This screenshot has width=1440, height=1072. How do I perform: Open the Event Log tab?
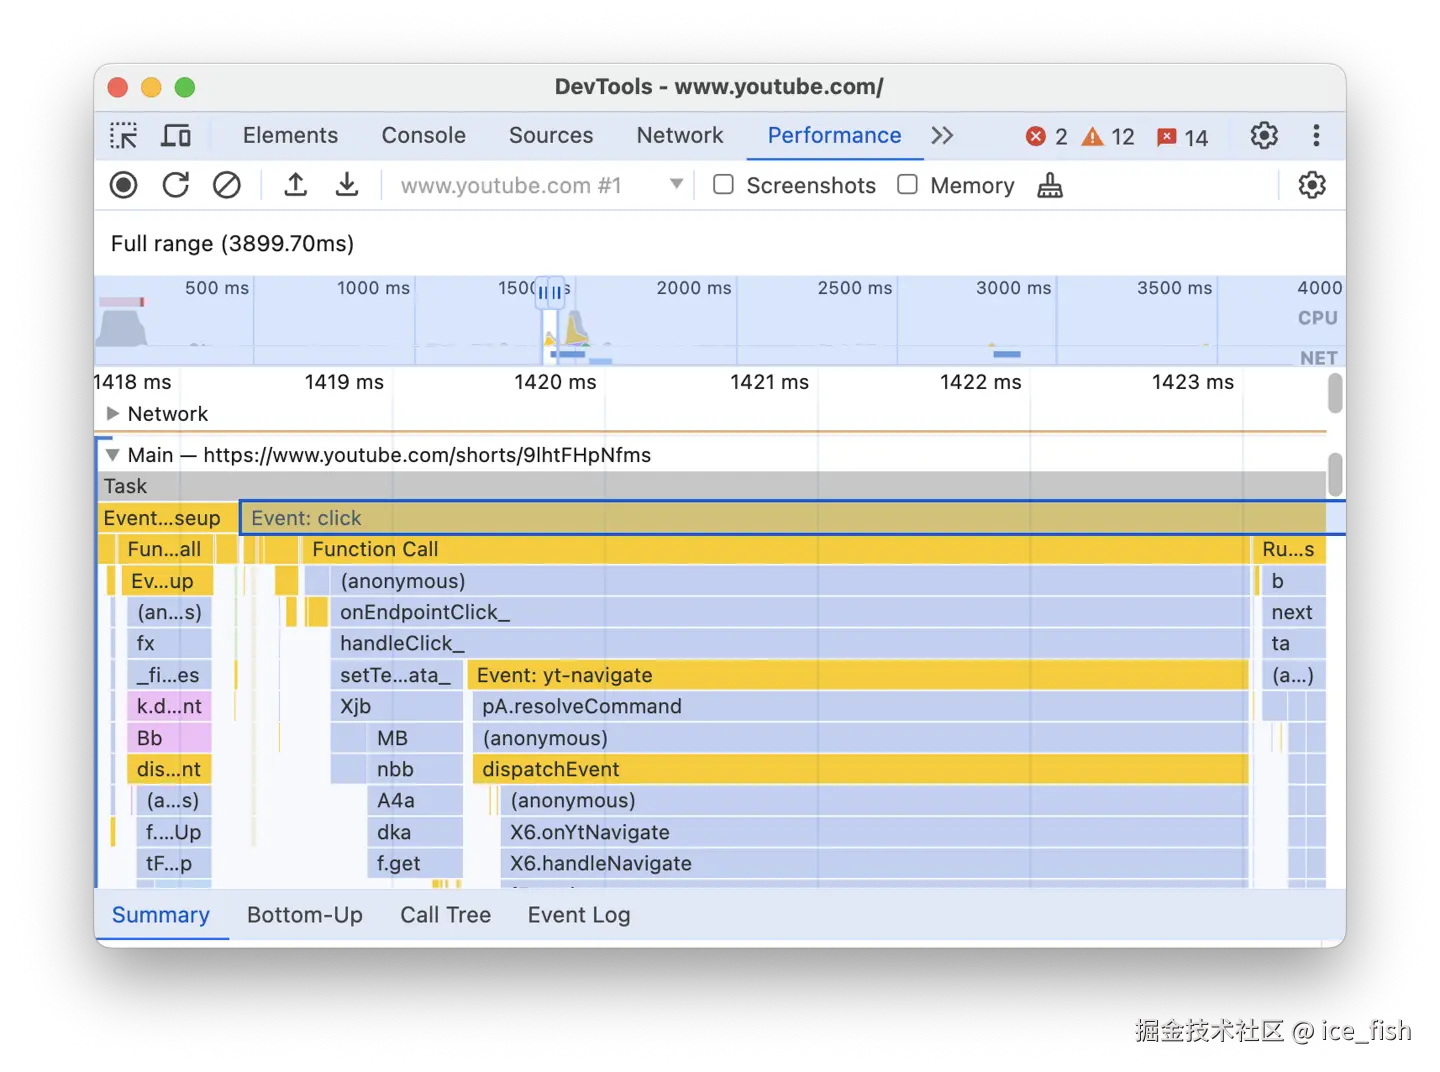tap(579, 915)
